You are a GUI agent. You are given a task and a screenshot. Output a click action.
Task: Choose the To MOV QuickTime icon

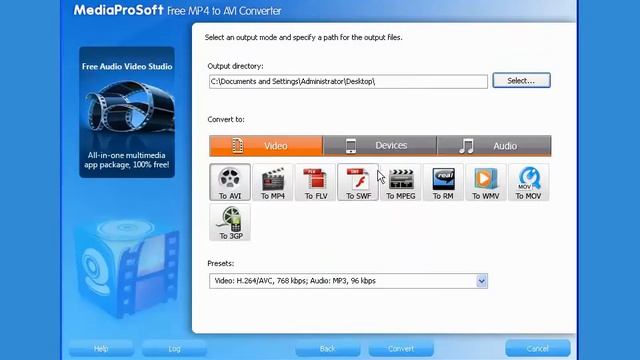click(x=529, y=182)
